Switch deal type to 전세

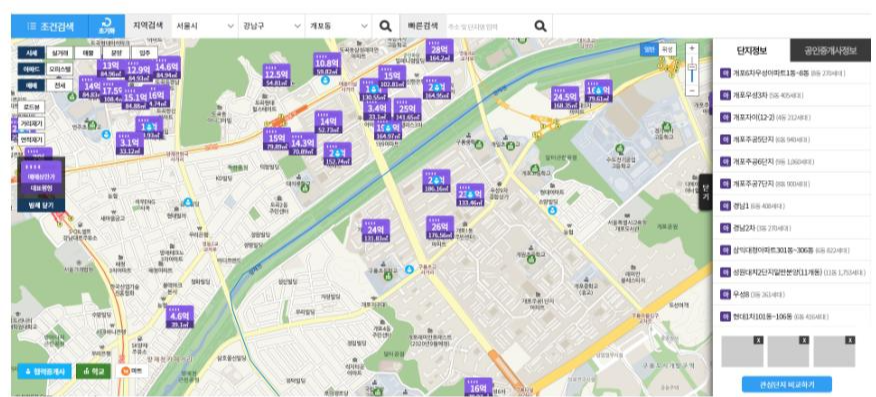60,85
